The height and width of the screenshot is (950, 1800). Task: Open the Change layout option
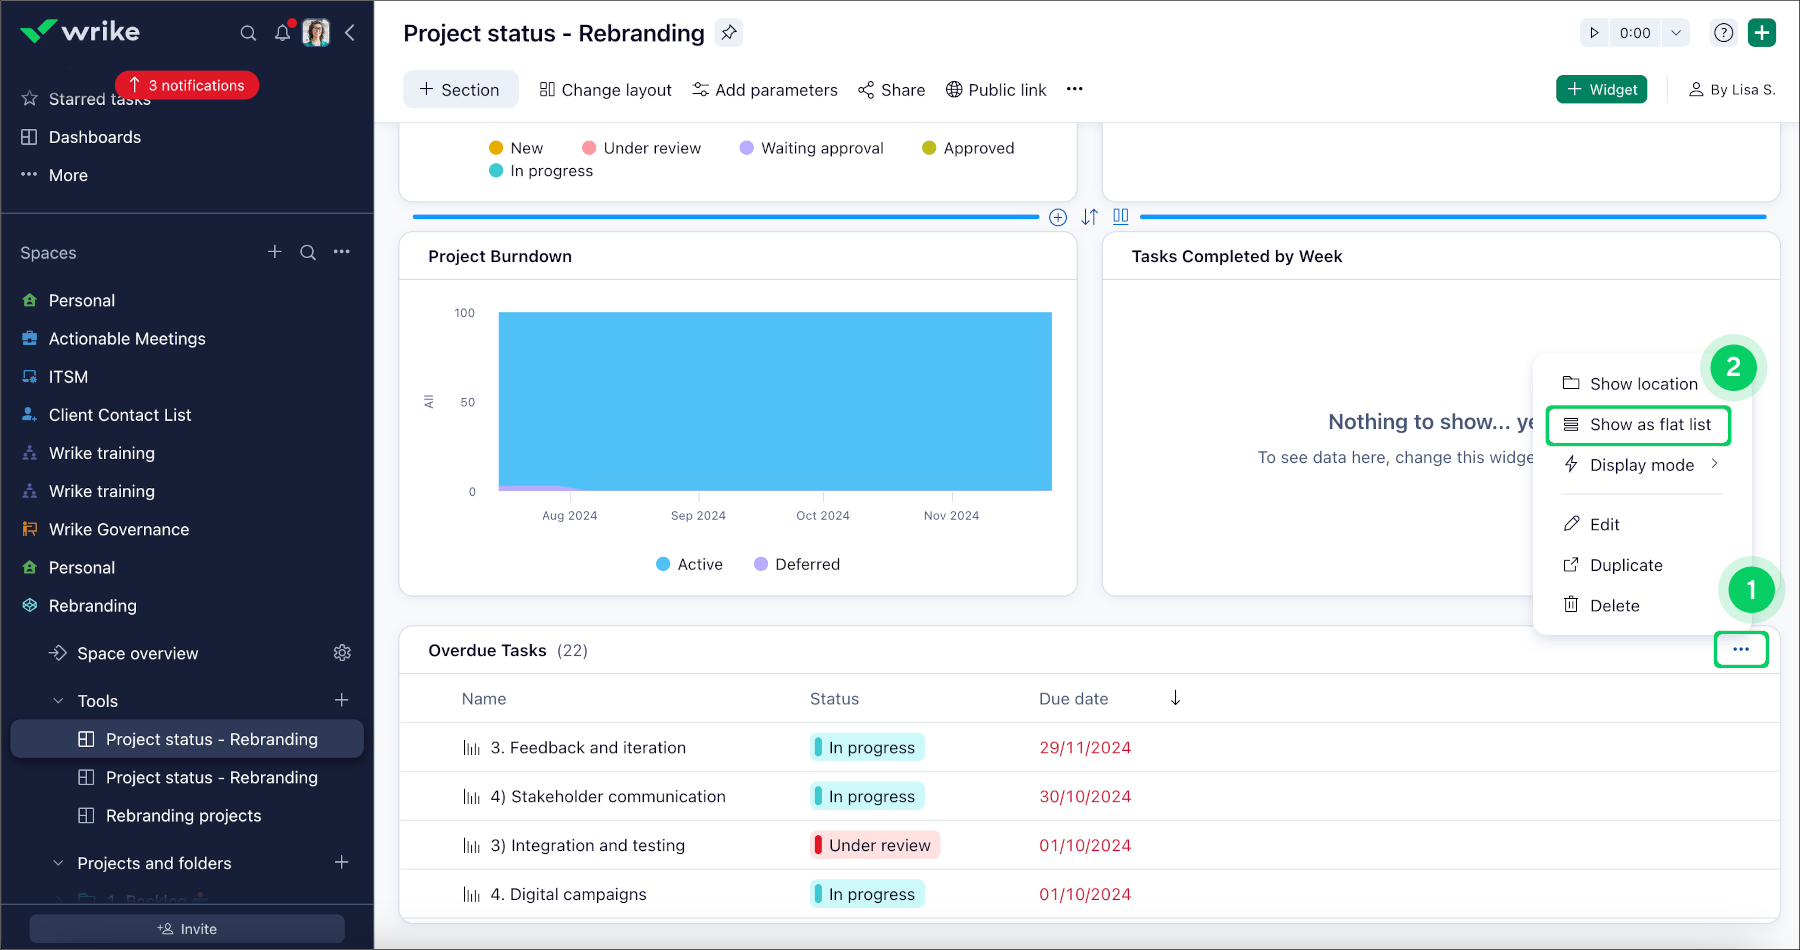click(605, 90)
